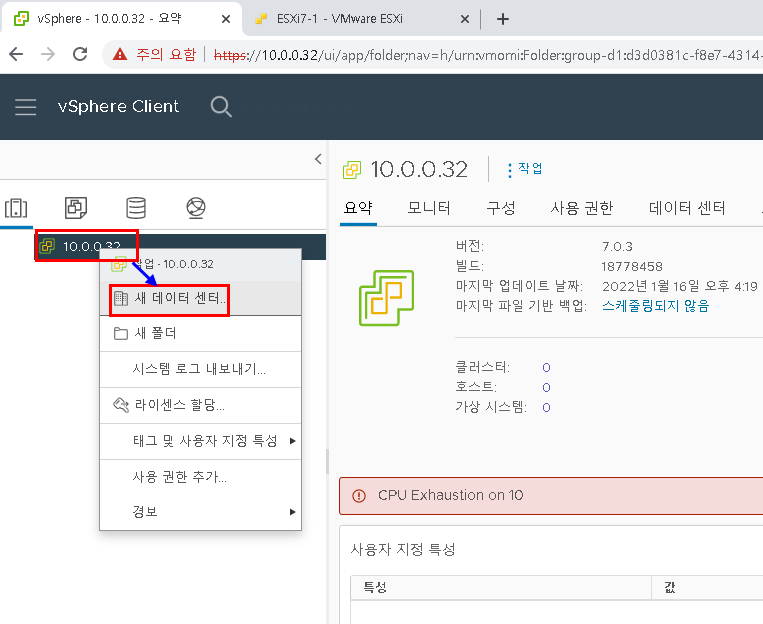
Task: Click the new folder icon in menu
Action: click(x=121, y=334)
